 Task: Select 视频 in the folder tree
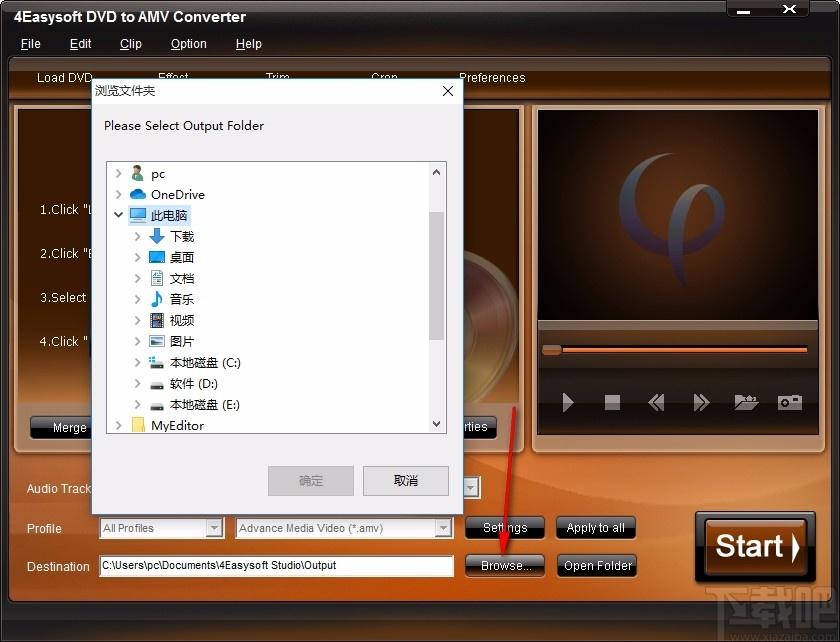coord(182,320)
